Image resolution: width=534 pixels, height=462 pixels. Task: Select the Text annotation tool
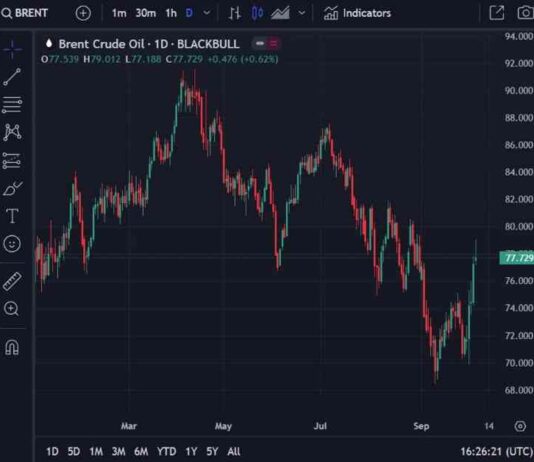(12, 216)
